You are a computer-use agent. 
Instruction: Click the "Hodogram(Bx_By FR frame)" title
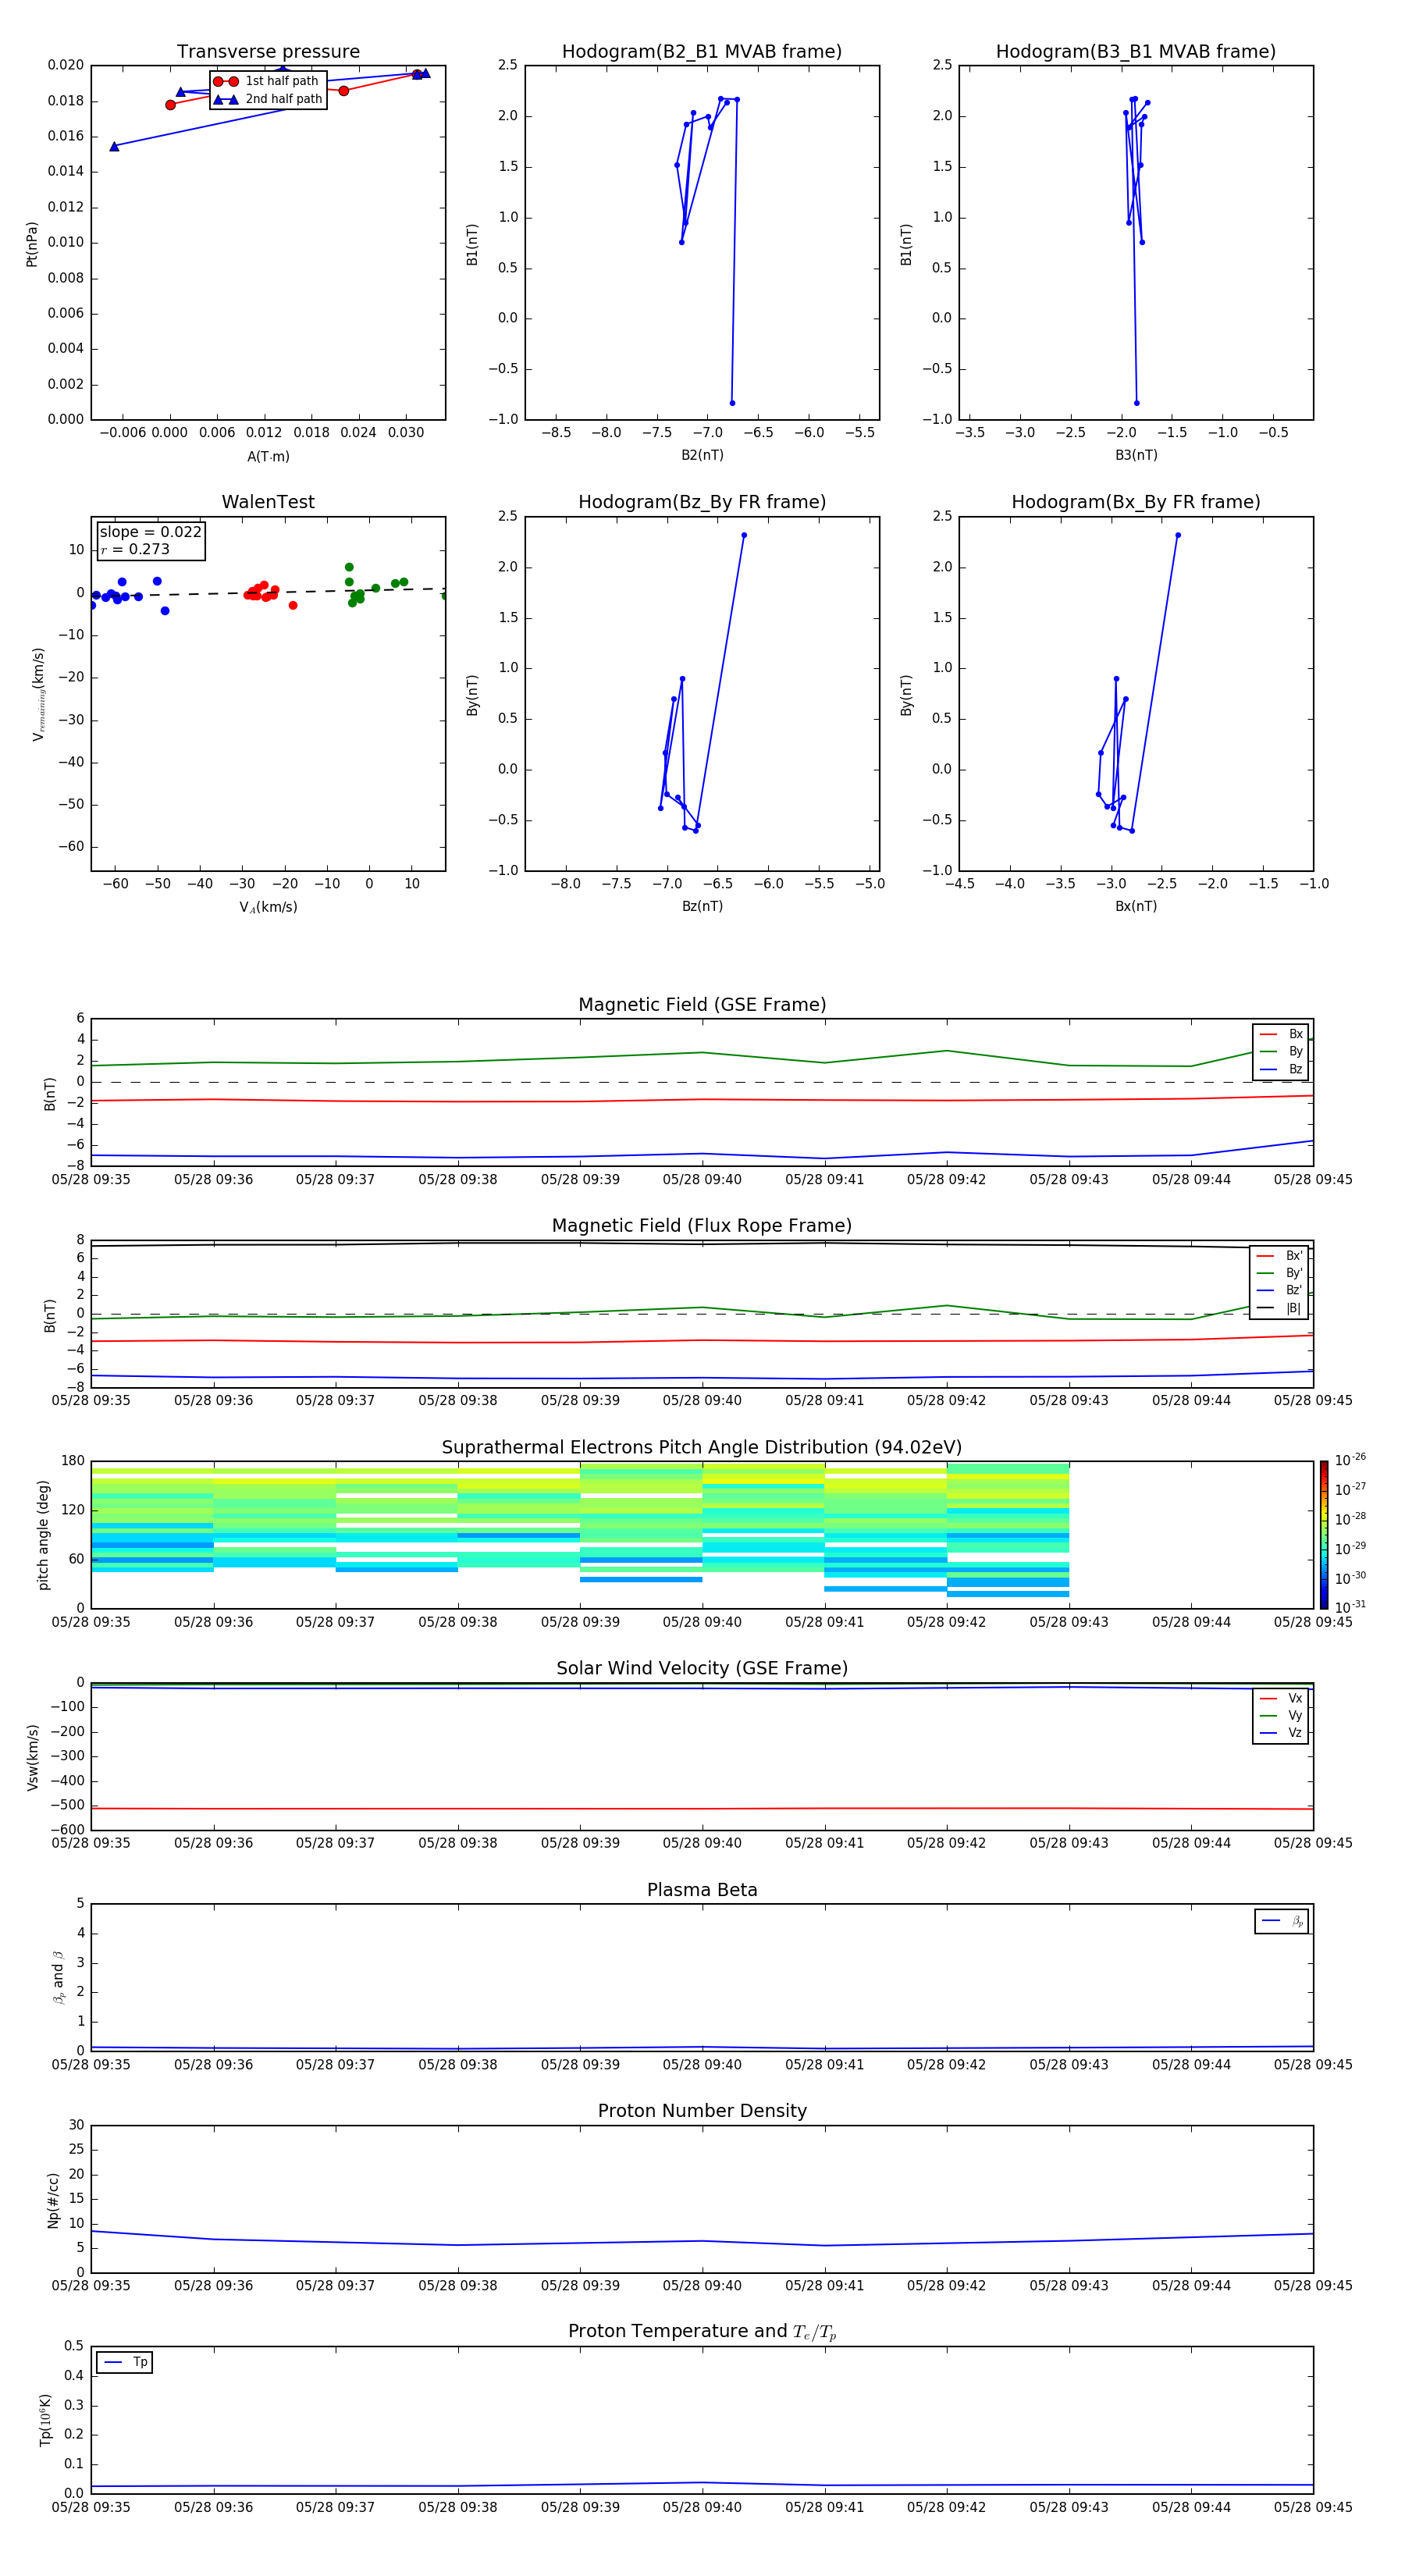pyautogui.click(x=1136, y=502)
